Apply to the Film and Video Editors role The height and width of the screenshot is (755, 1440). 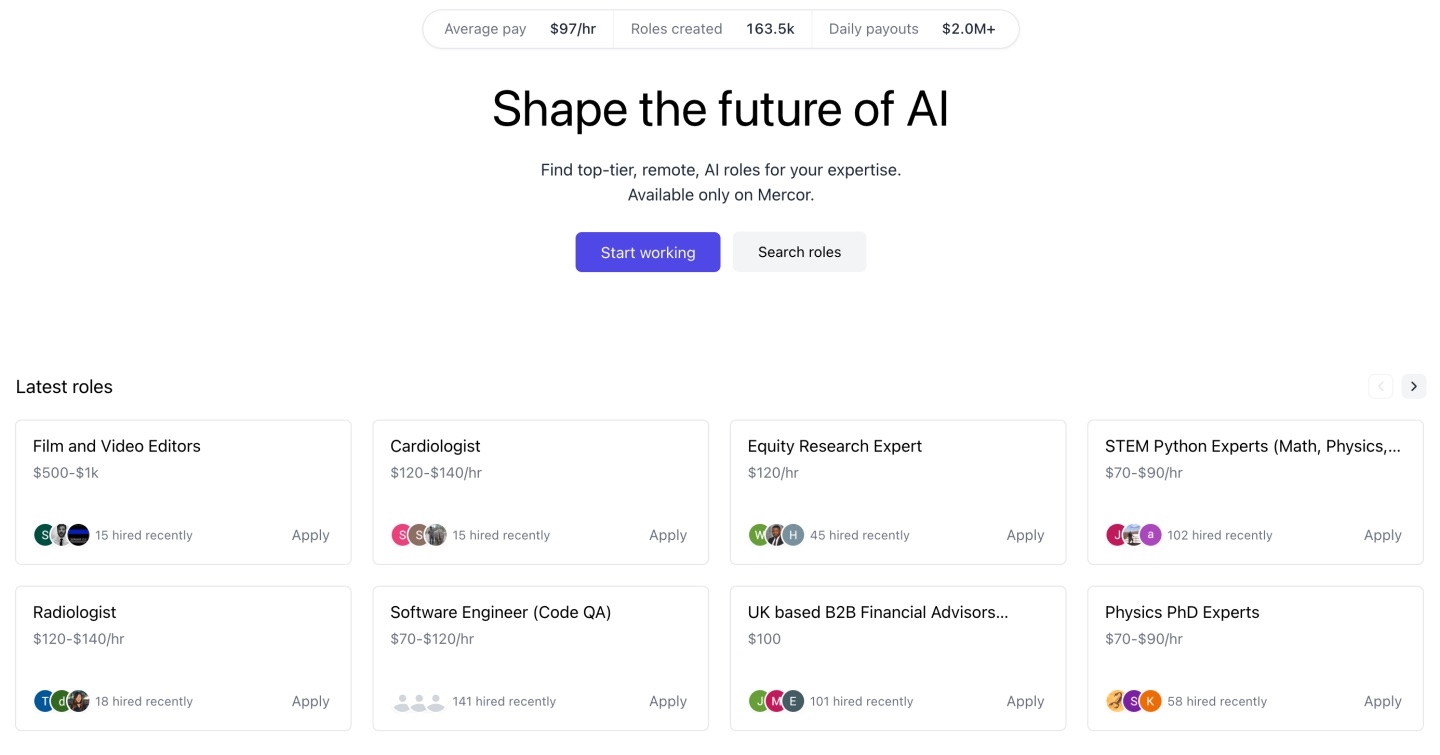[310, 535]
